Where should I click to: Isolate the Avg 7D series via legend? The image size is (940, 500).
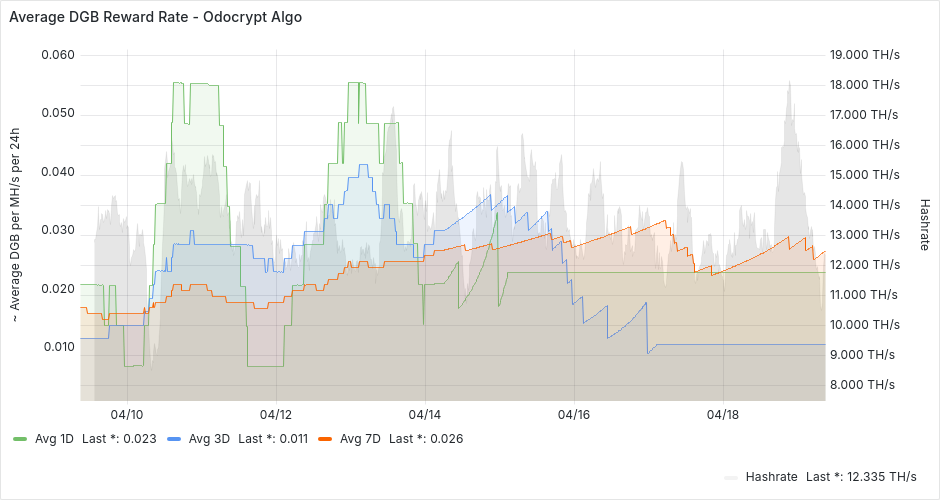tap(360, 439)
